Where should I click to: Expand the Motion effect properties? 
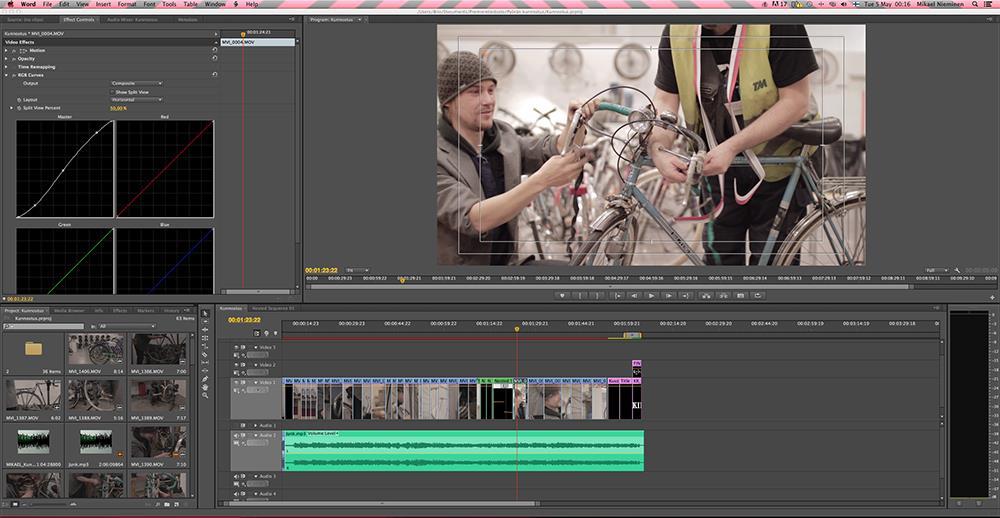pyautogui.click(x=6, y=50)
